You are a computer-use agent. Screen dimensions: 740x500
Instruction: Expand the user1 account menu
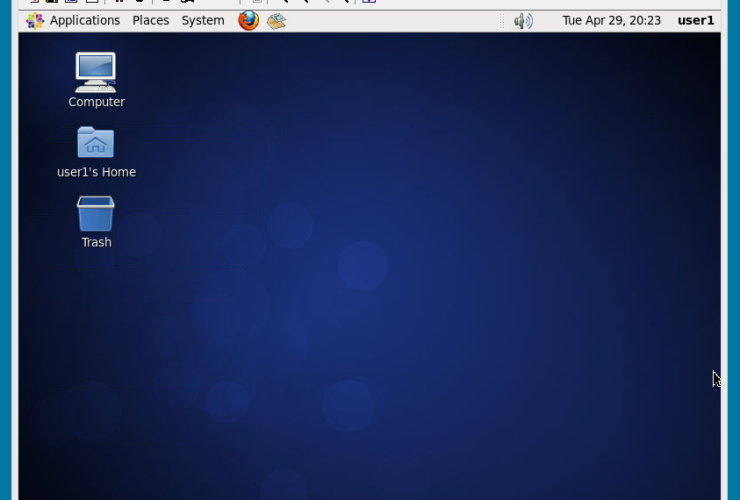coord(696,20)
